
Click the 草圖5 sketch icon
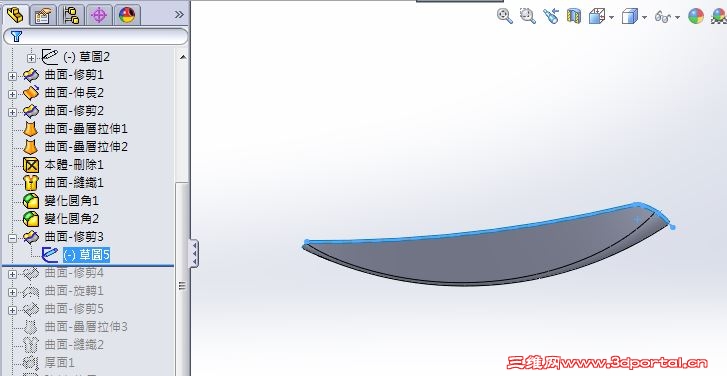[x=50, y=255]
